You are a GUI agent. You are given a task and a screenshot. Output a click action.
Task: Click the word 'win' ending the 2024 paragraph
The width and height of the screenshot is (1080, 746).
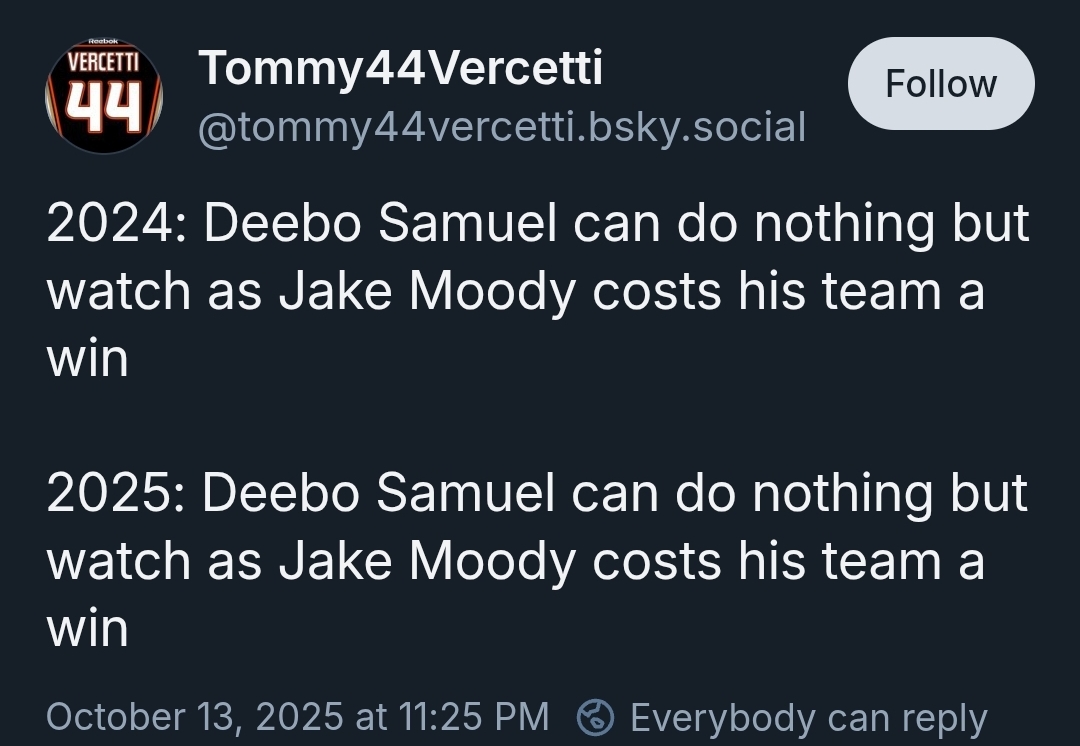click(x=88, y=360)
